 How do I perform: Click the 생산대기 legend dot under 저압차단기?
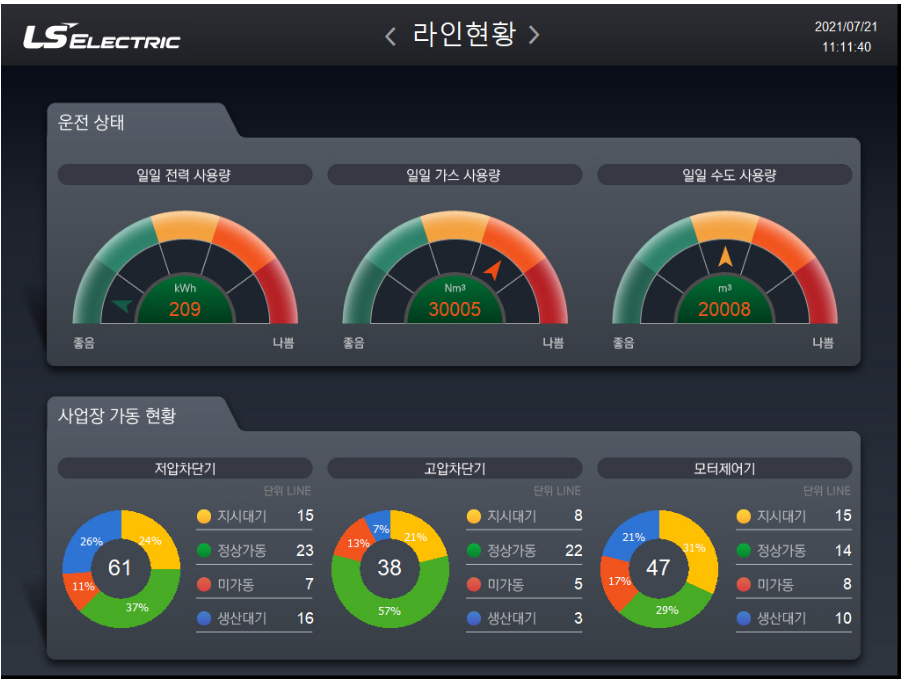pyautogui.click(x=206, y=618)
